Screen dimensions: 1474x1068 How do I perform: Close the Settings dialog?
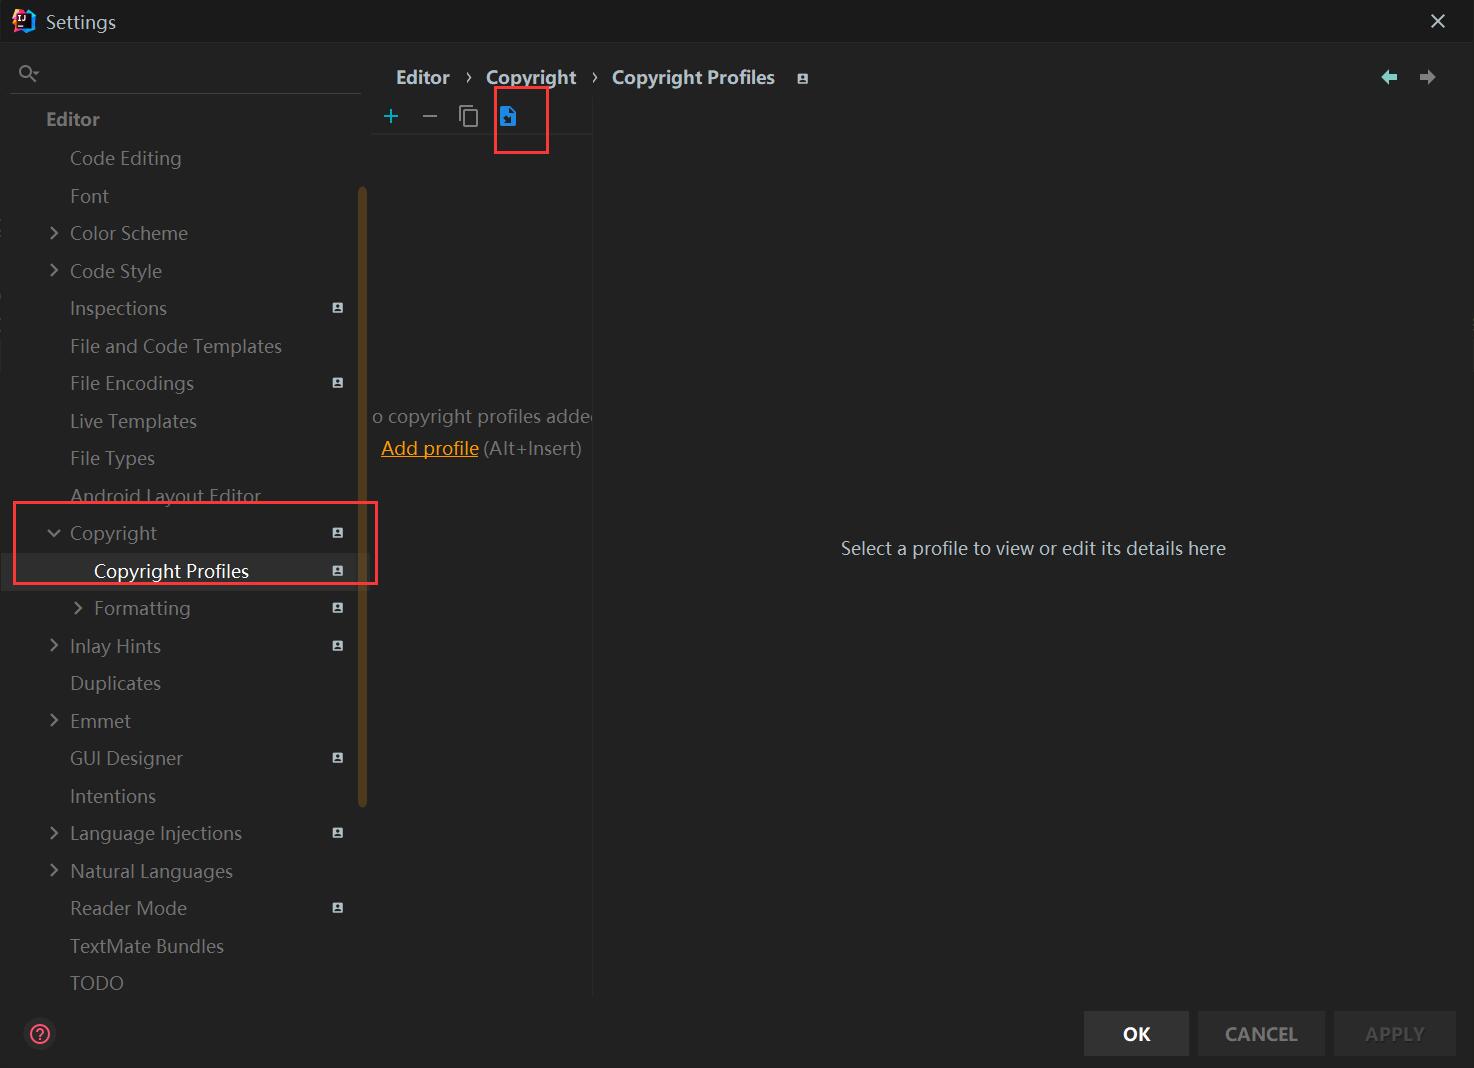(1438, 21)
